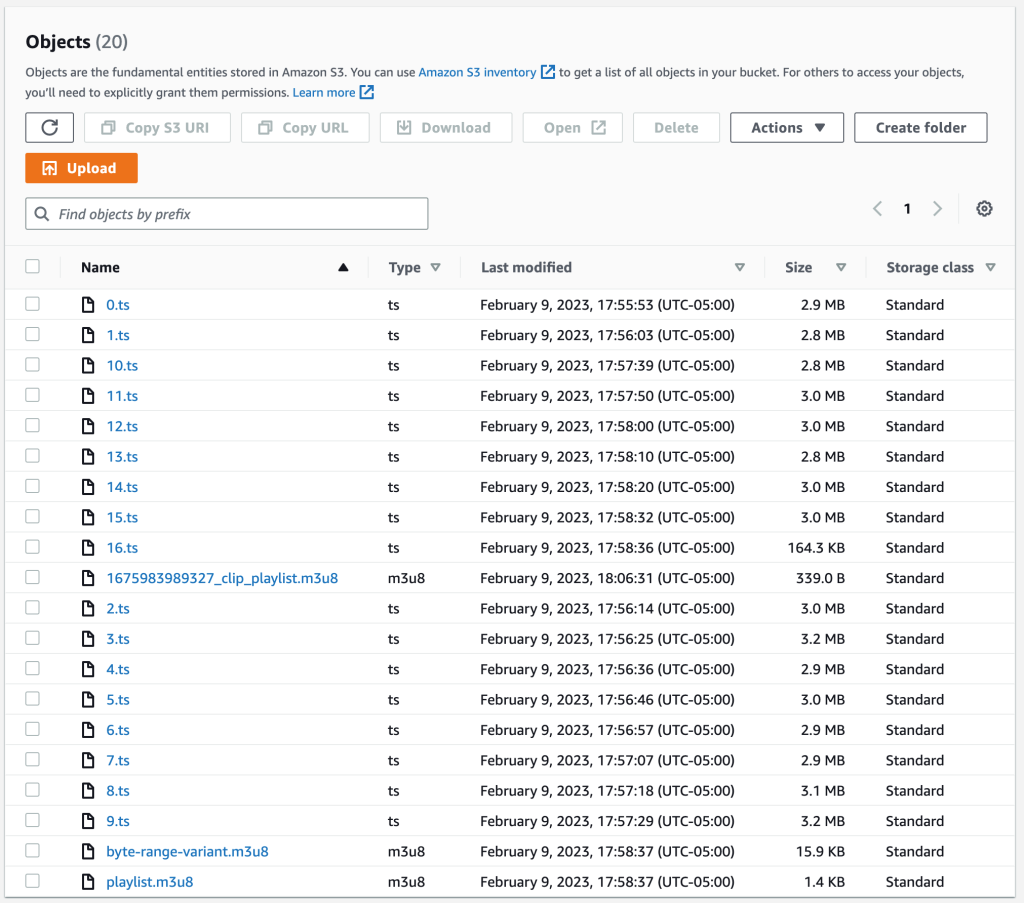Open the byte-range-variant.m3u8 link
The height and width of the screenshot is (903, 1024).
pos(187,851)
